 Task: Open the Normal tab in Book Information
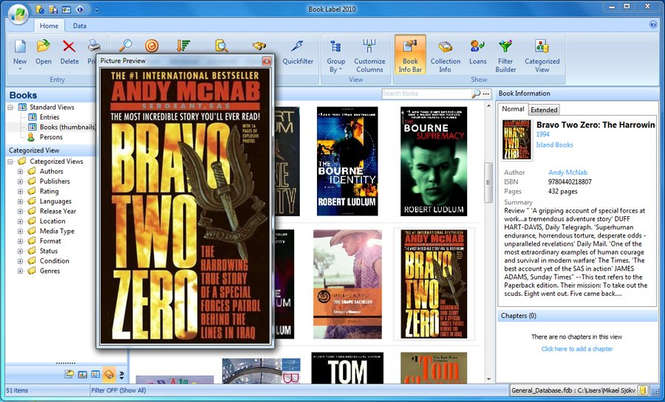[513, 109]
